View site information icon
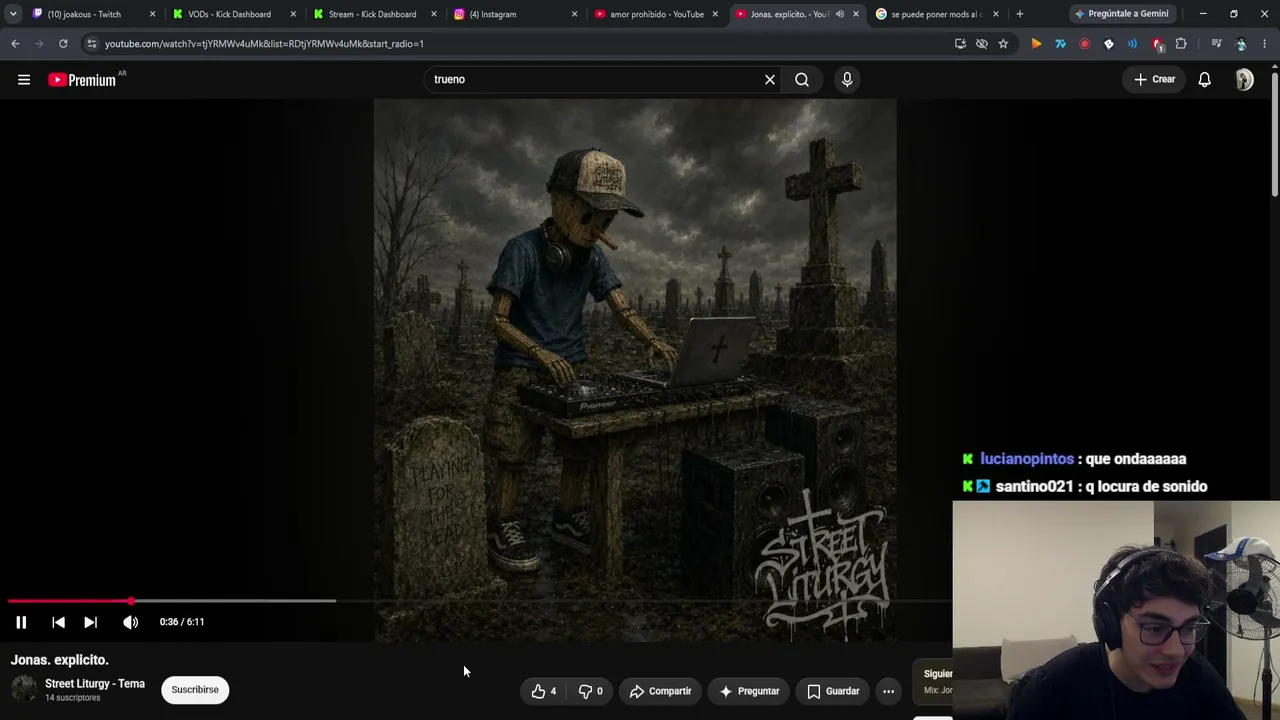The width and height of the screenshot is (1280, 720). 91,44
